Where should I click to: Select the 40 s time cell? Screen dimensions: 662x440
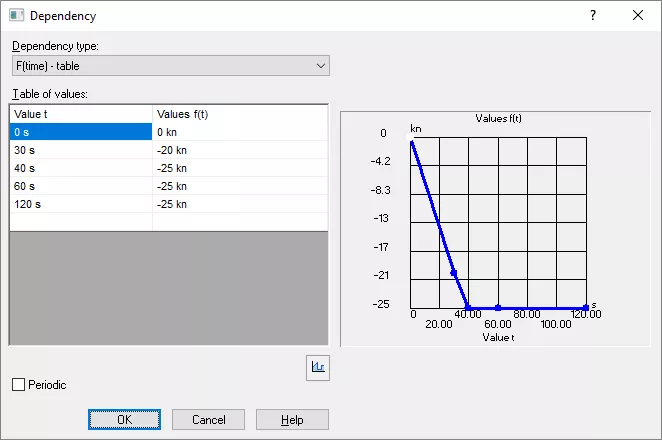pos(80,168)
